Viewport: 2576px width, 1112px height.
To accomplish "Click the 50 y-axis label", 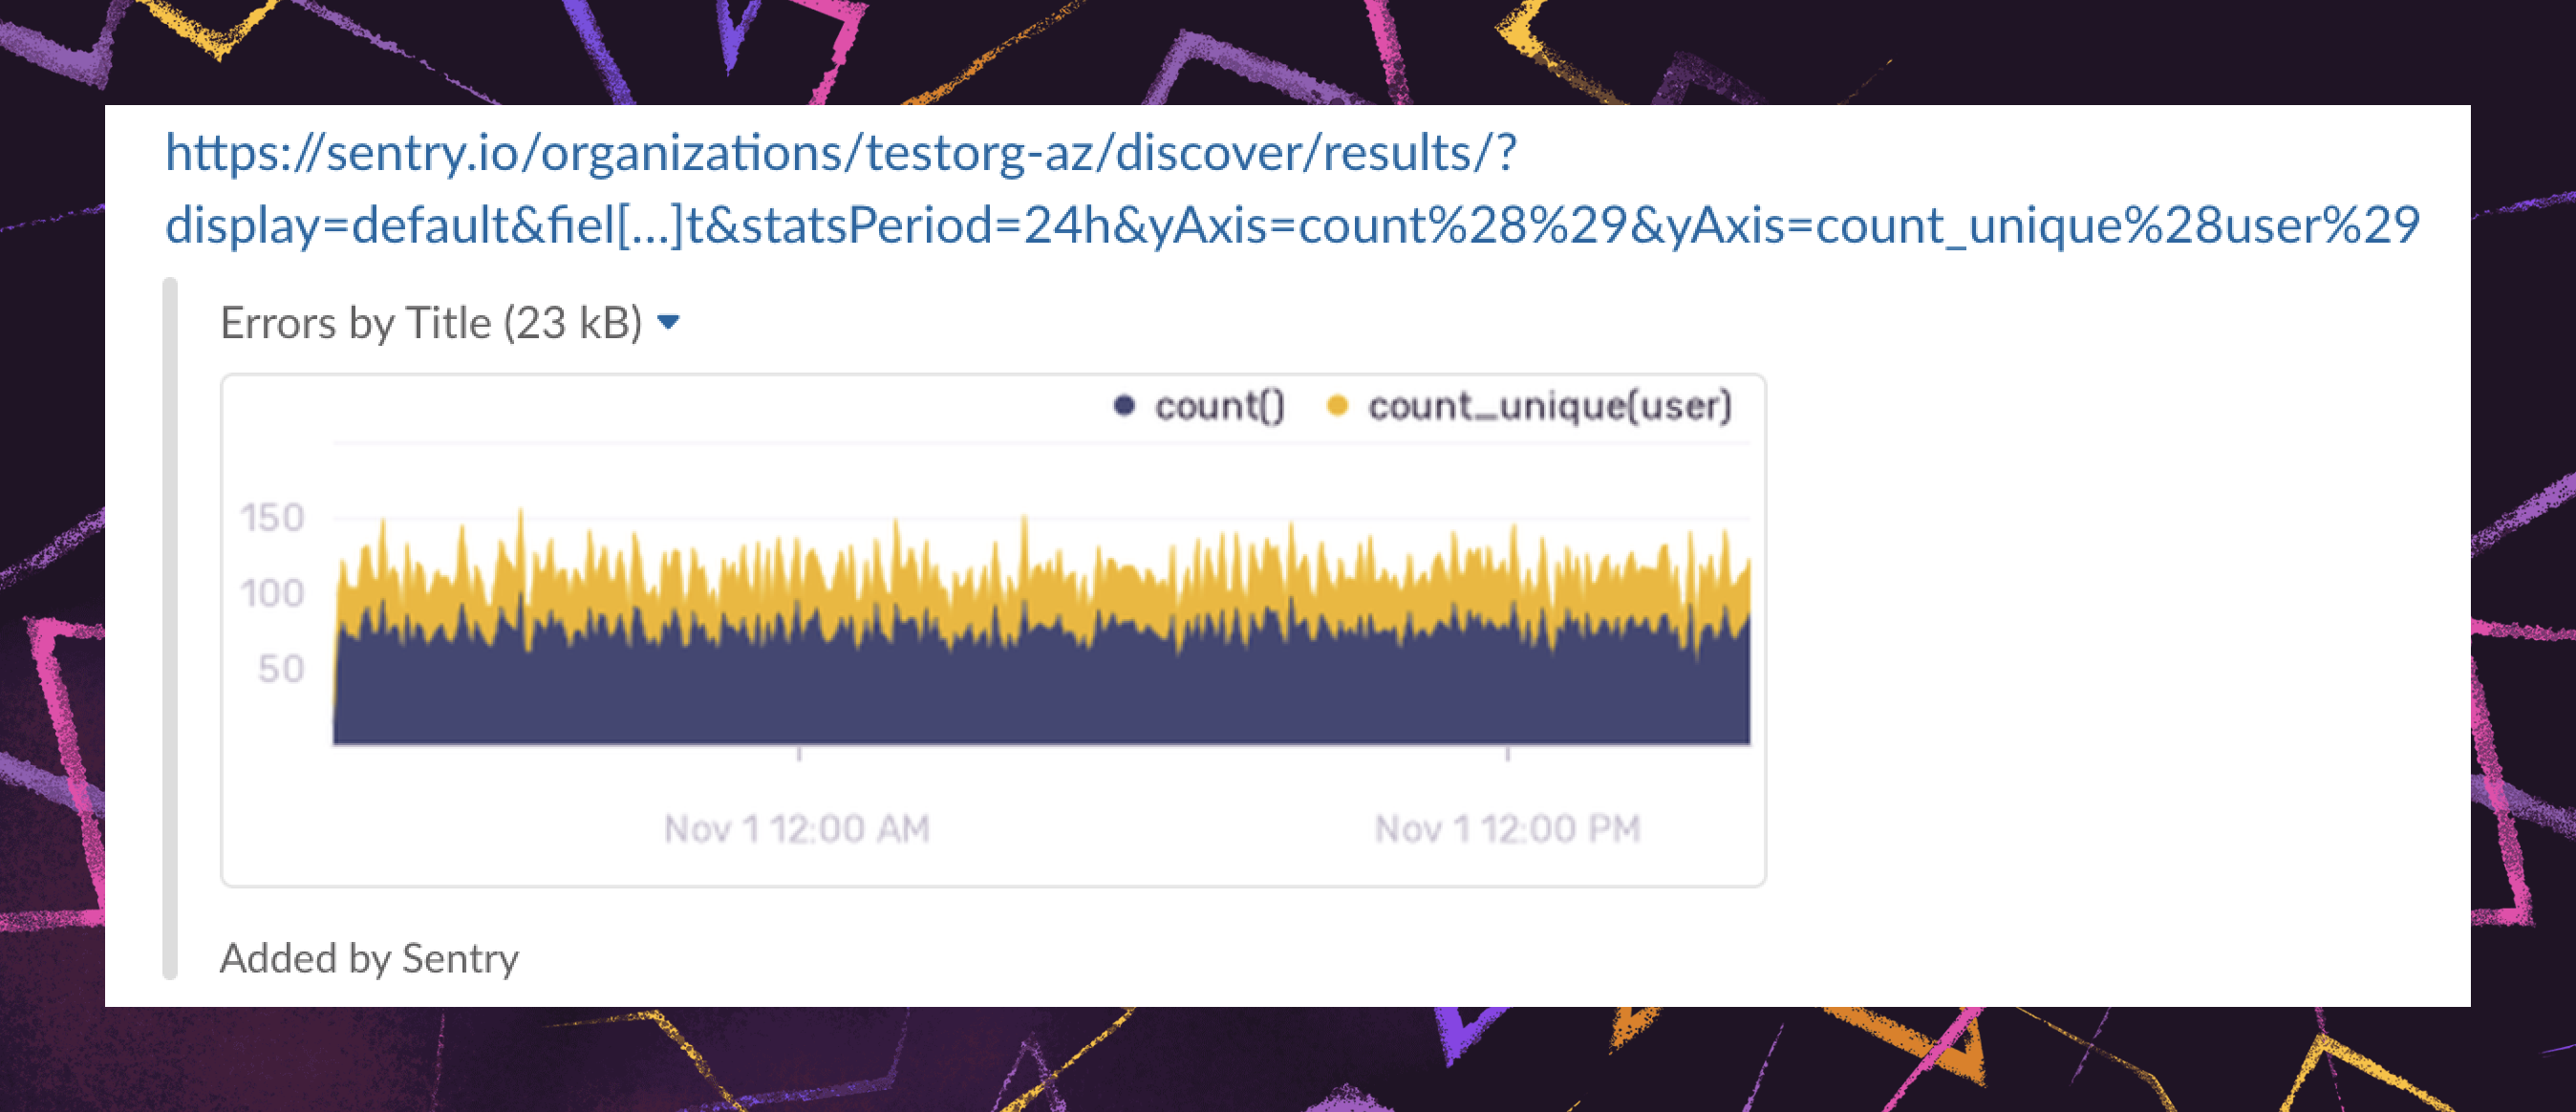I will (280, 668).
